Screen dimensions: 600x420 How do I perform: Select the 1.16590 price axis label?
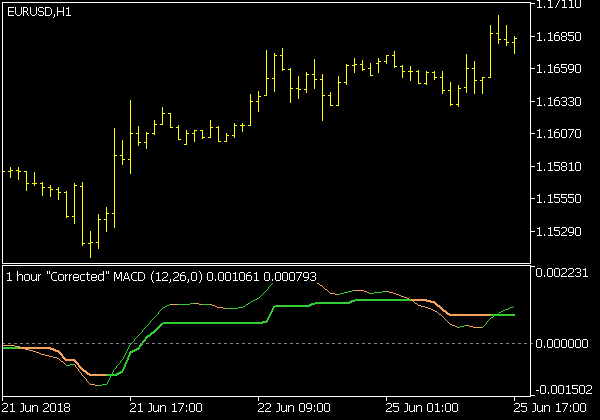[x=559, y=69]
